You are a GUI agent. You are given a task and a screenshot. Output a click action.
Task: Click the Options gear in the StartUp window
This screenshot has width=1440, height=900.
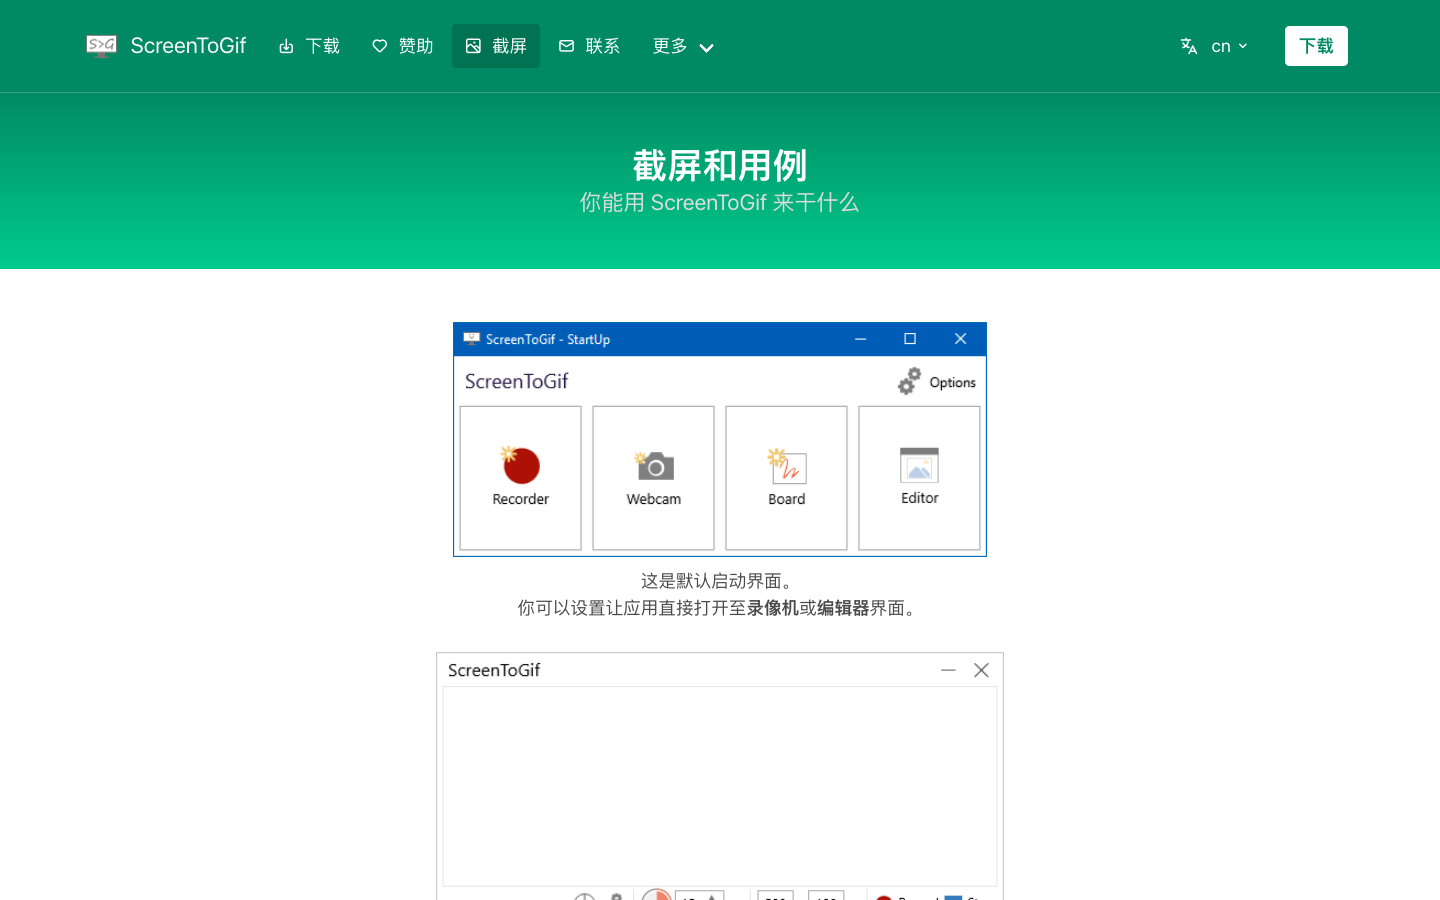(x=908, y=381)
